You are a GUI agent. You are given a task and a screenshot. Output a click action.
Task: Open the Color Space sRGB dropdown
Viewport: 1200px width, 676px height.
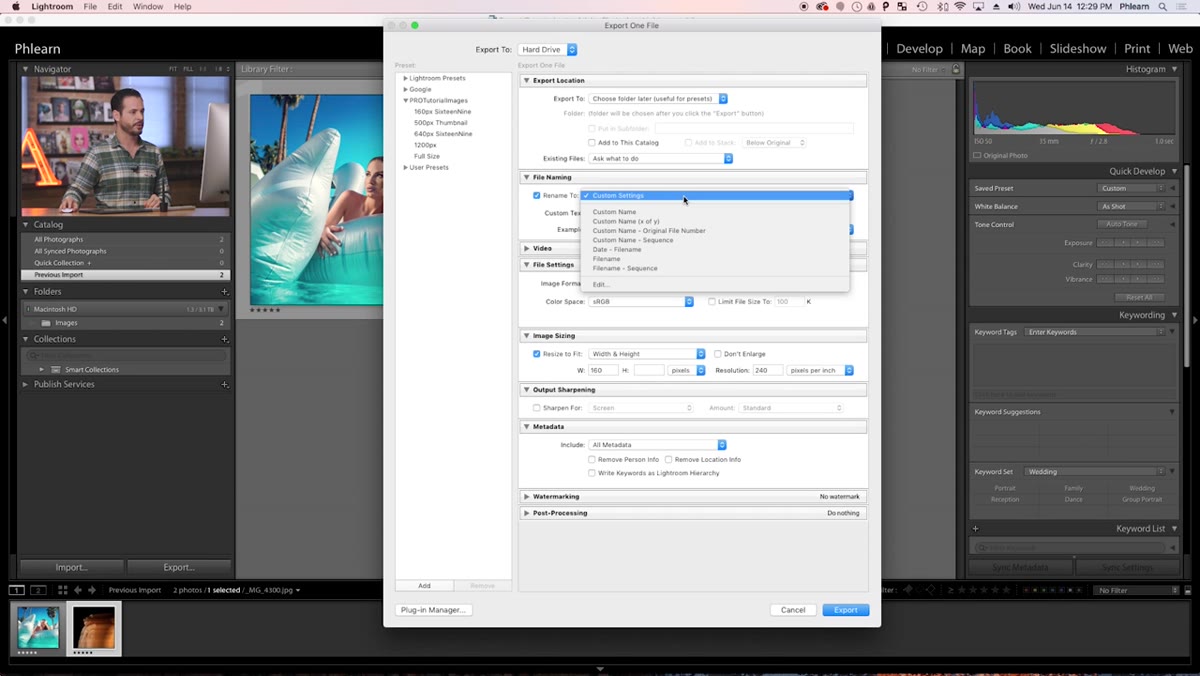pyautogui.click(x=641, y=301)
